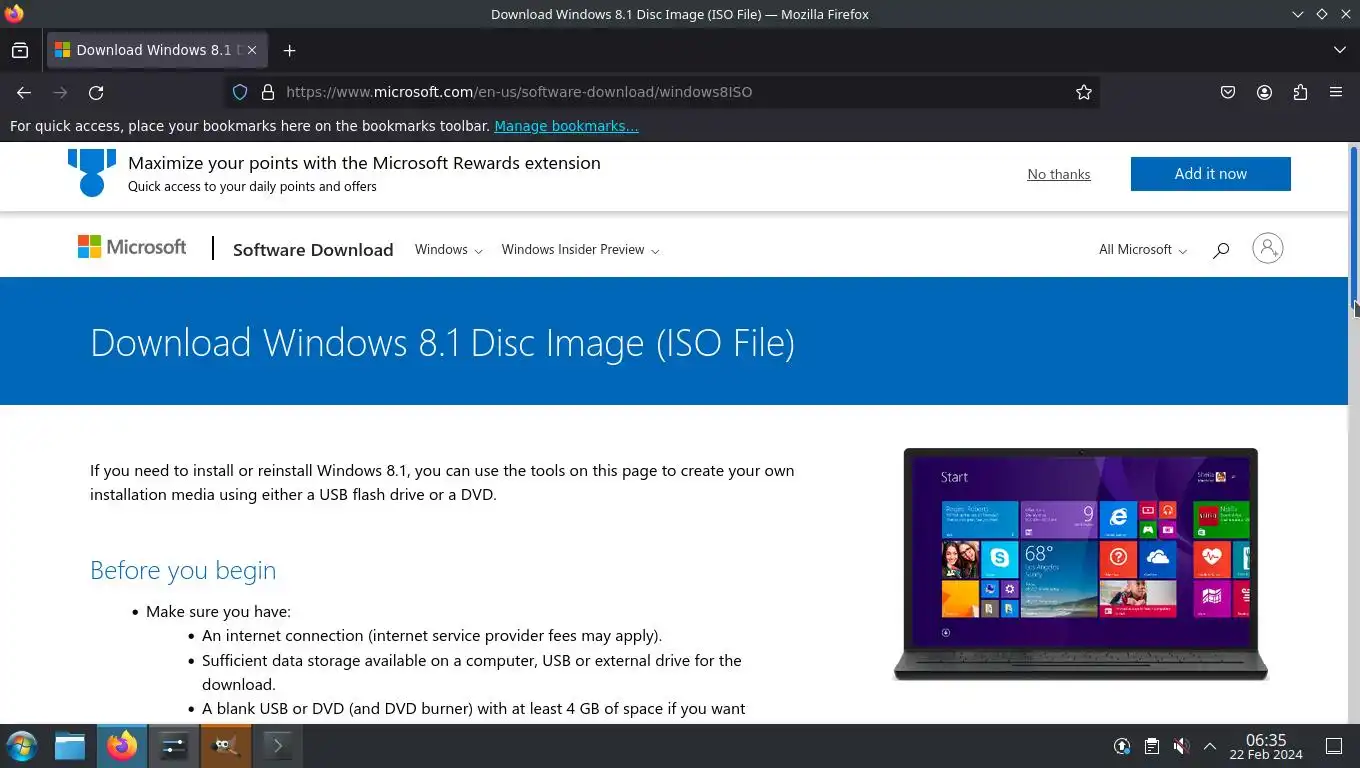This screenshot has height=768, width=1360.
Task: Select the Download Windows 8.1 tab
Action: point(155,50)
